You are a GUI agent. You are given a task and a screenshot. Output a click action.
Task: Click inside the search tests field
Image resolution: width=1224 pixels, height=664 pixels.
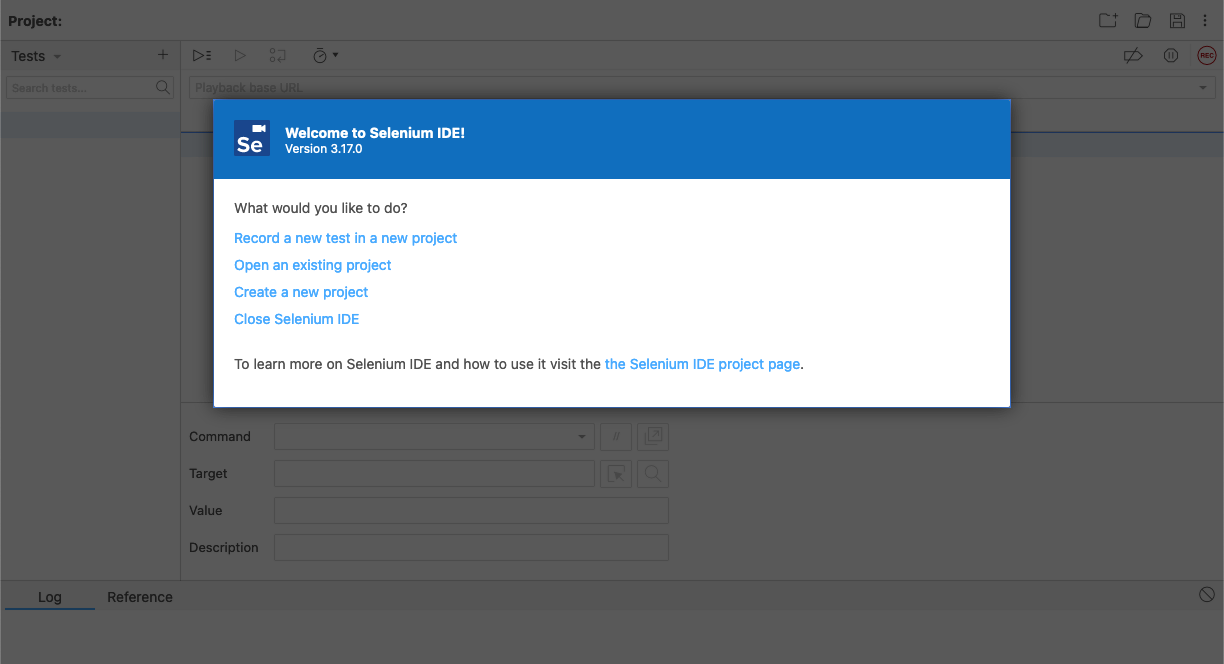[x=80, y=87]
